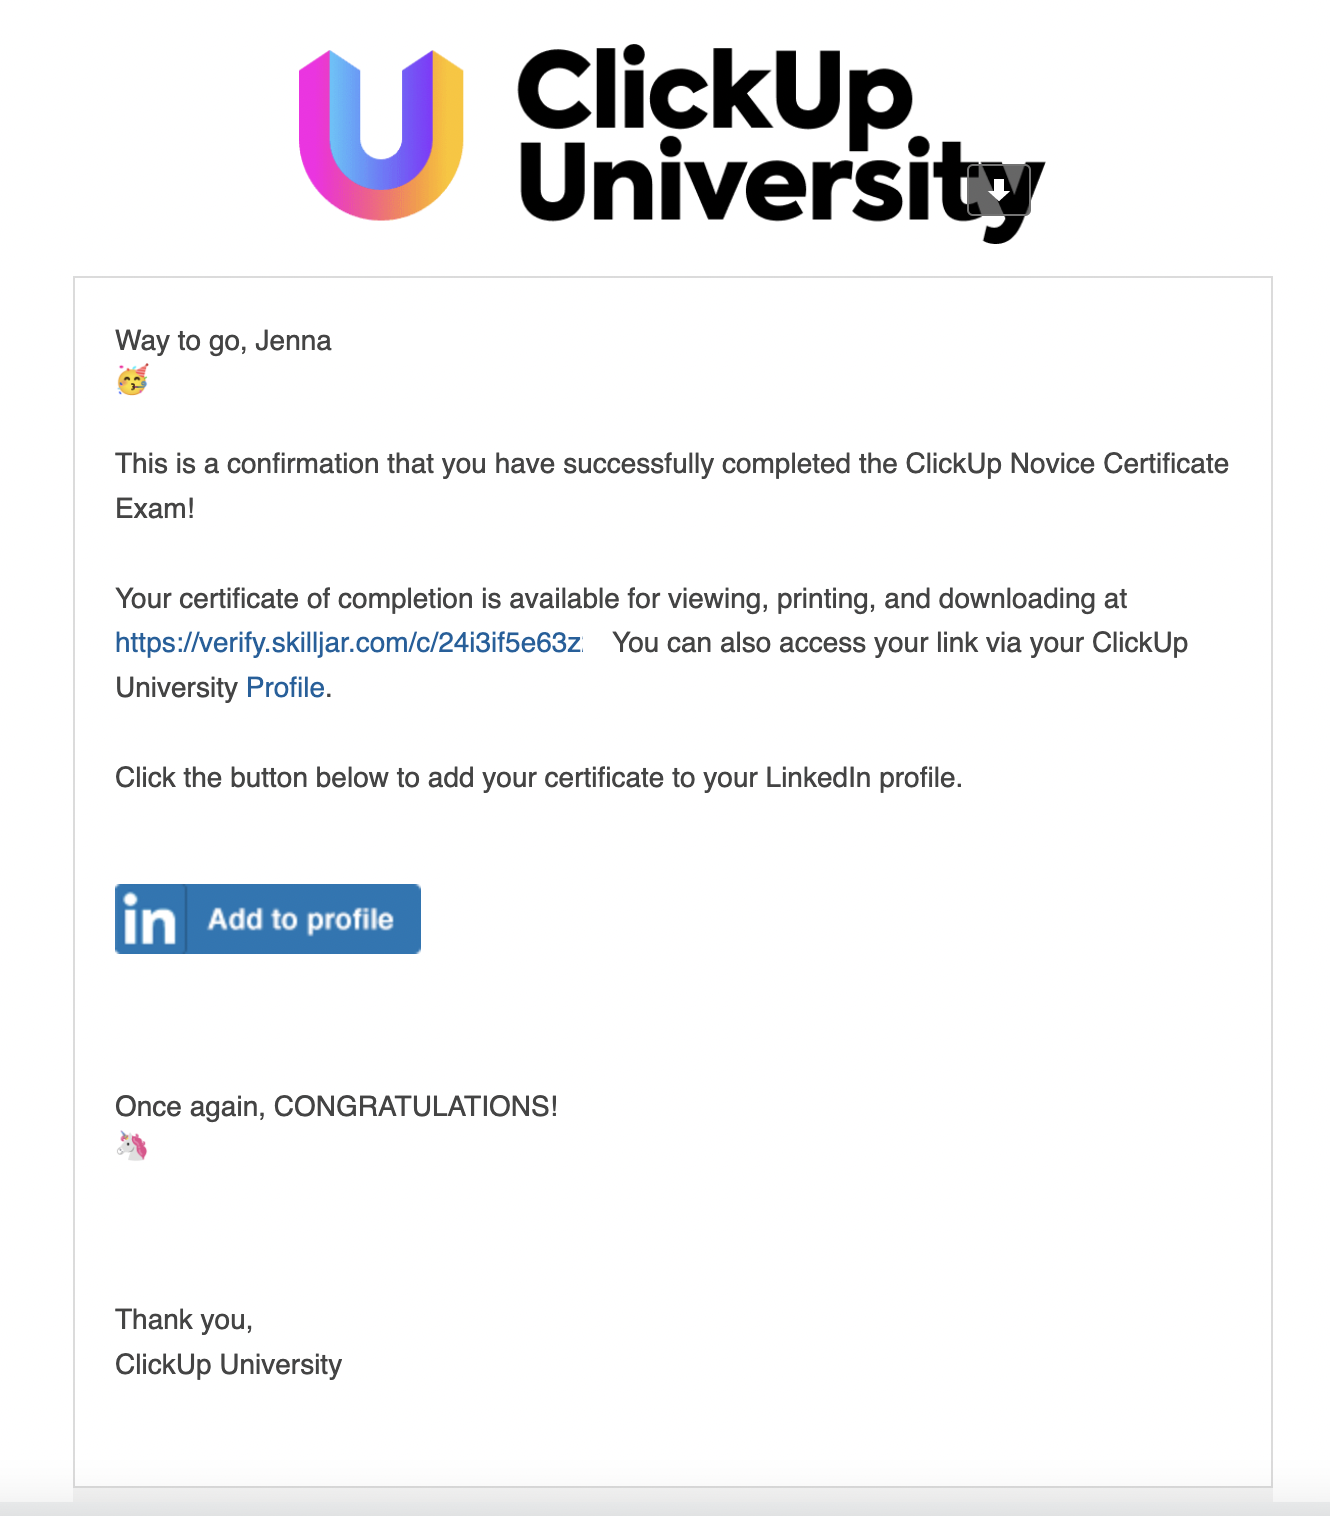Screen dimensions: 1330x1516
Task: Click the 'This is a confirmation' sentence
Action: [671, 464]
